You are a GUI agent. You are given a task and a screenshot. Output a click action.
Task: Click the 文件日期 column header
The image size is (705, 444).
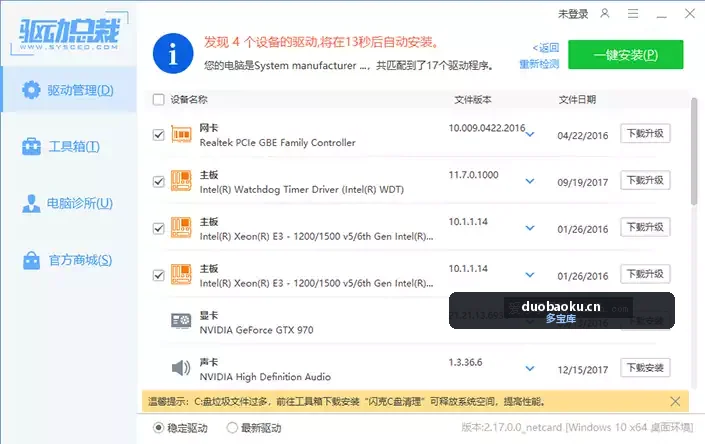[x=577, y=99]
